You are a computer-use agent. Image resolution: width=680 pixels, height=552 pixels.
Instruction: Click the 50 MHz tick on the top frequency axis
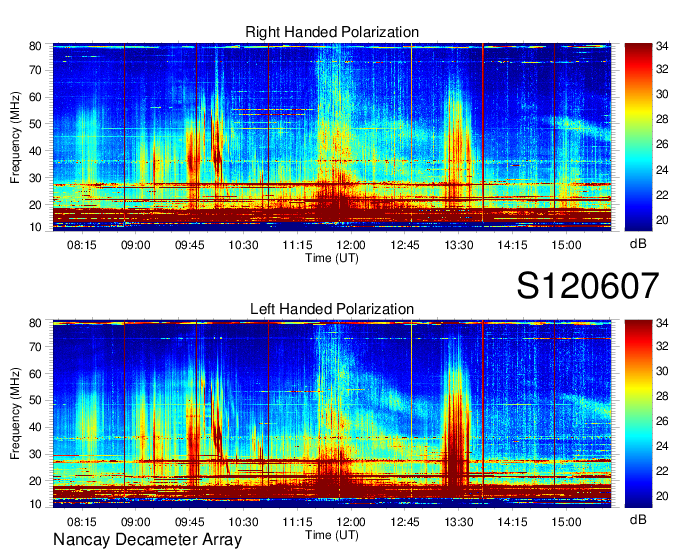pos(35,124)
